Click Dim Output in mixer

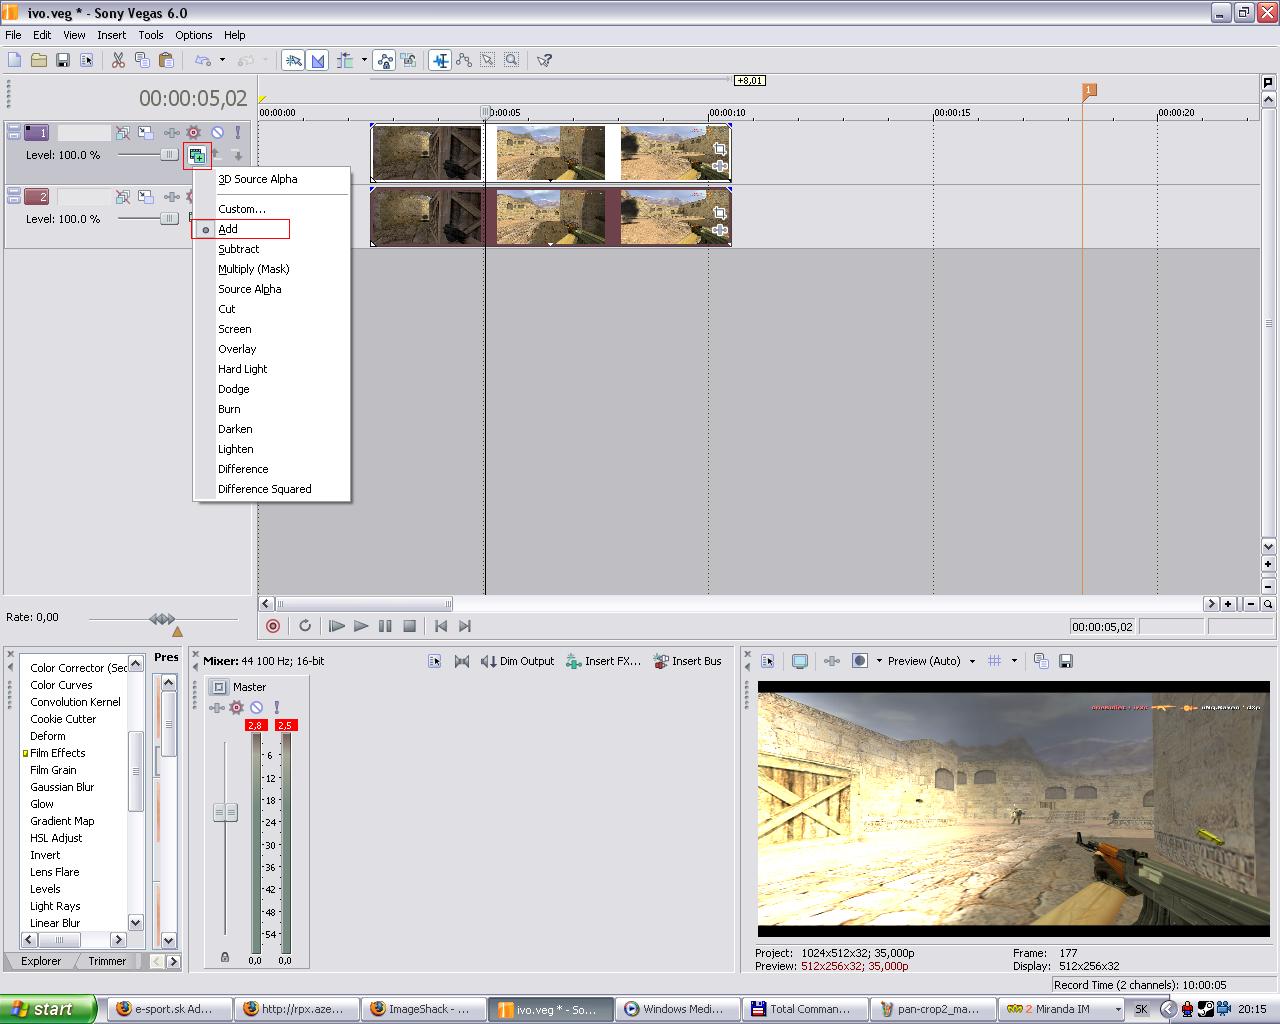pyautogui.click(x=517, y=661)
